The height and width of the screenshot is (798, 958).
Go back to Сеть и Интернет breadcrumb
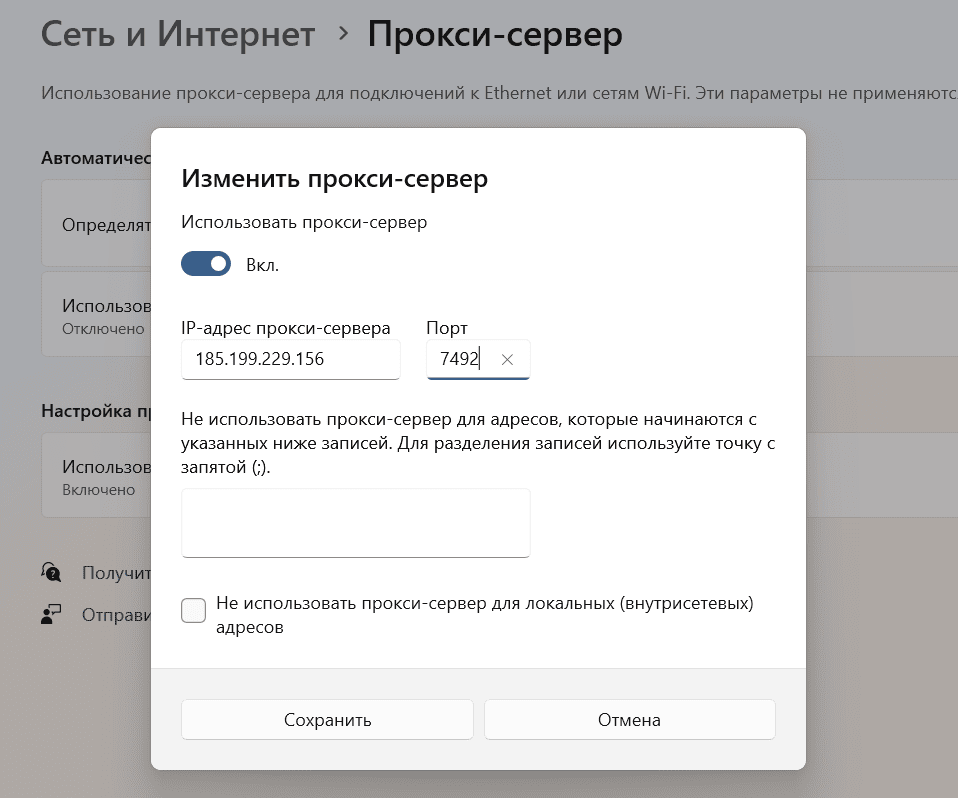(178, 34)
